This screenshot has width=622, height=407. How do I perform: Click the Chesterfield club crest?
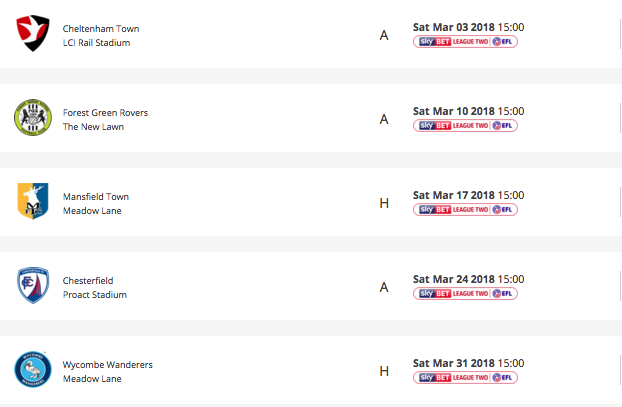pyautogui.click(x=33, y=287)
